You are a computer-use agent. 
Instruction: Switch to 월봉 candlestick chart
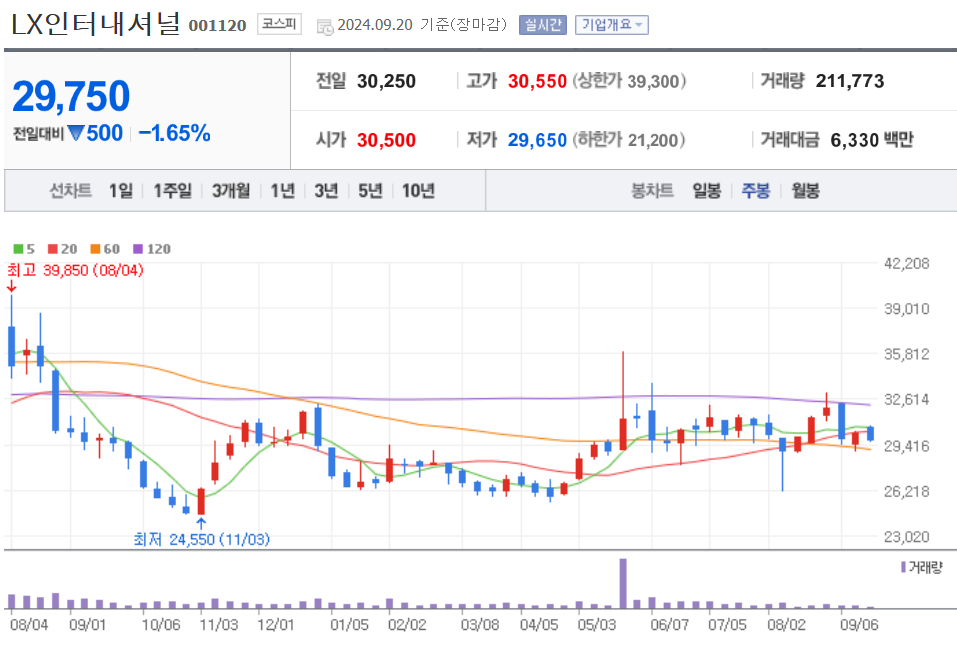pyautogui.click(x=806, y=191)
